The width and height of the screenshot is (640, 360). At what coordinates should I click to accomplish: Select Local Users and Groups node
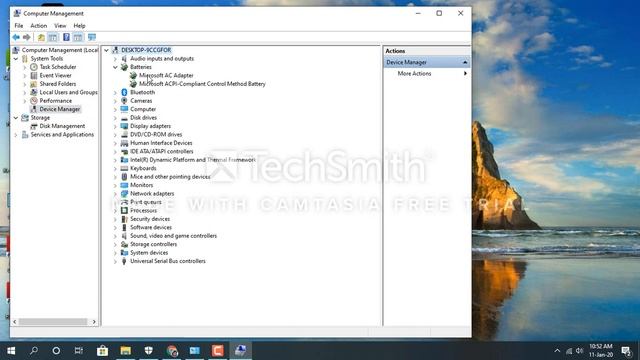[x=68, y=92]
